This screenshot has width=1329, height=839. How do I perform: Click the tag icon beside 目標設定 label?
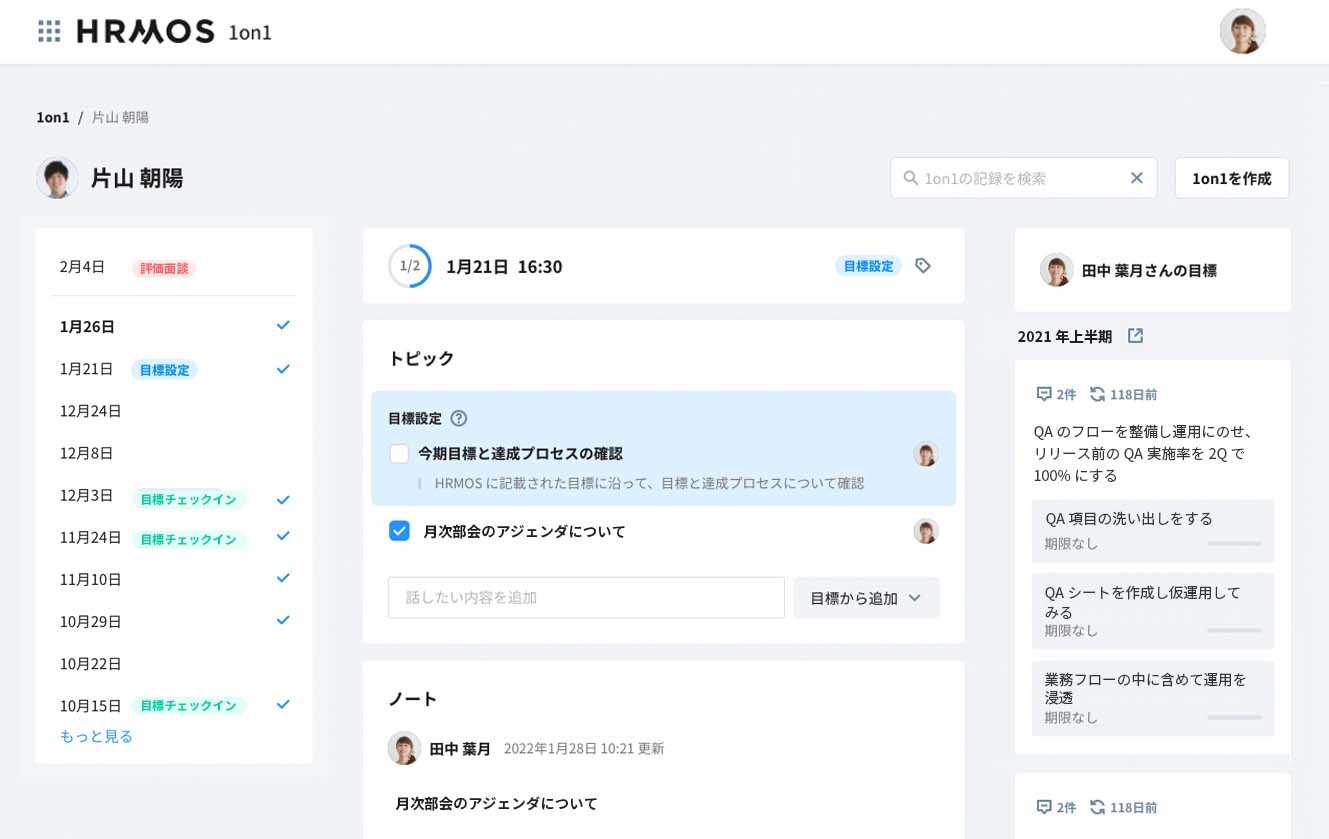[x=923, y=266]
